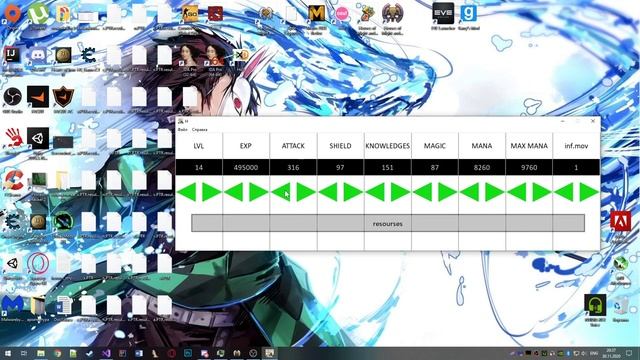640x360 pixels.
Task: Open Visual Studio from the taskbar
Action: 106,353
